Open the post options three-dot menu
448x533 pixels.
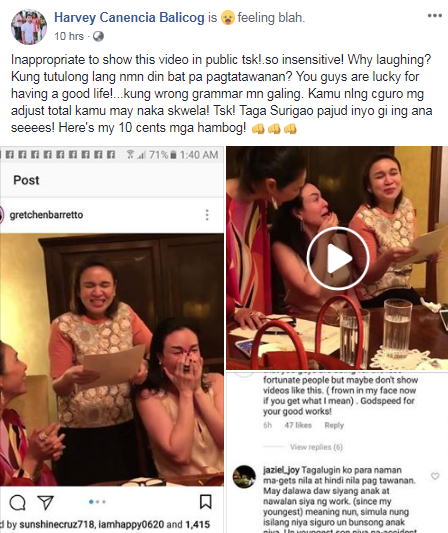point(434,16)
